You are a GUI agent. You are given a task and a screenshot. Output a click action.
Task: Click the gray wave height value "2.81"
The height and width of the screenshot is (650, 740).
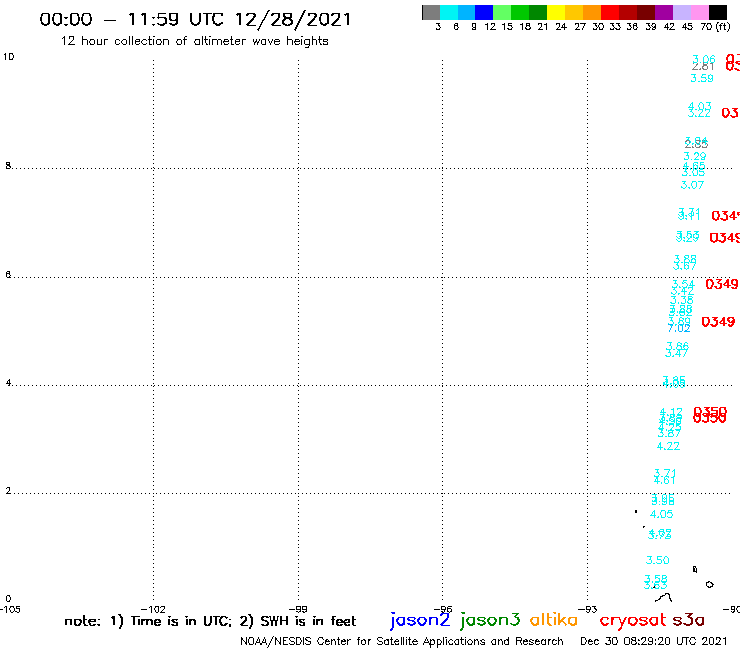(x=703, y=67)
